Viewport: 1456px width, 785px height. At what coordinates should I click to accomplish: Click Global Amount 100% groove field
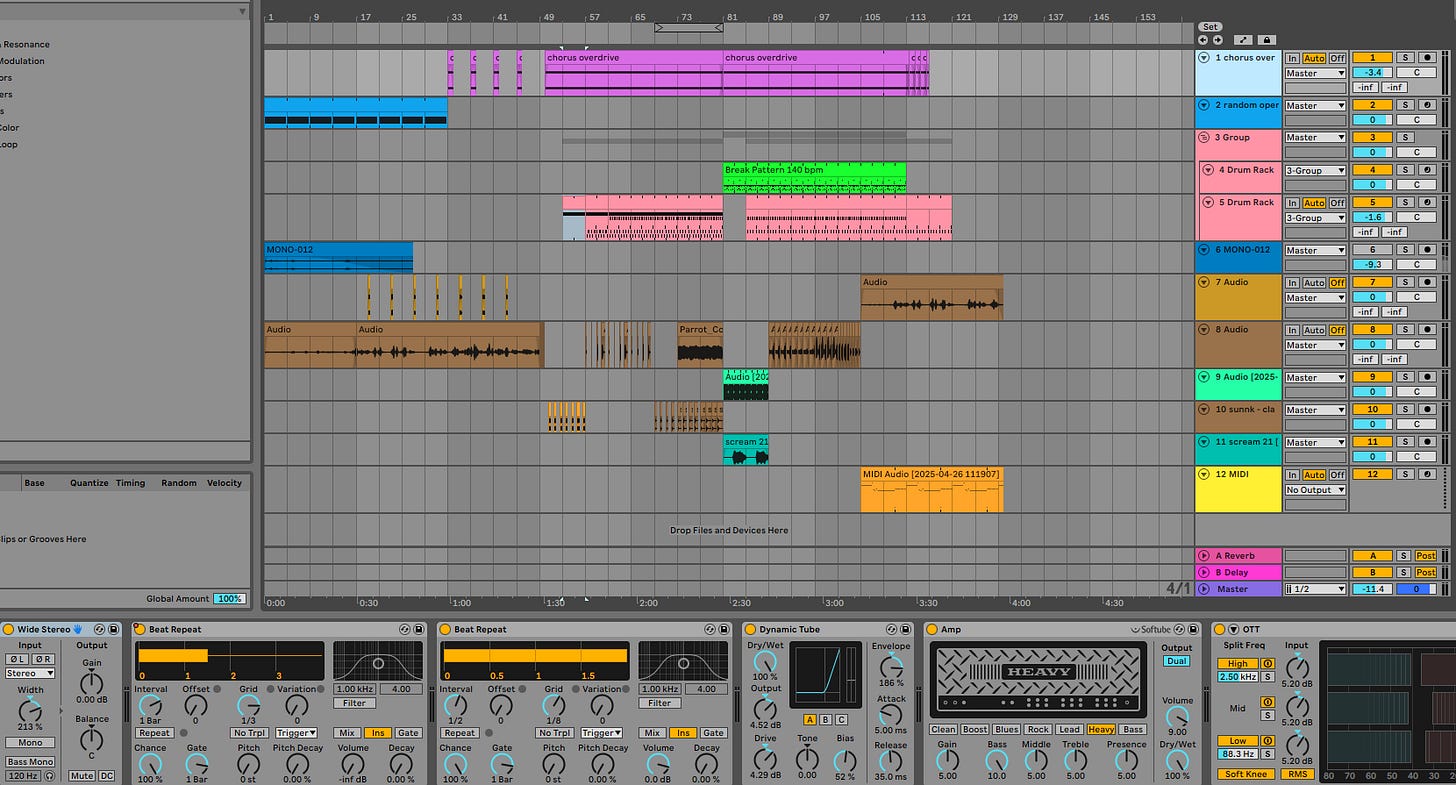pos(230,598)
